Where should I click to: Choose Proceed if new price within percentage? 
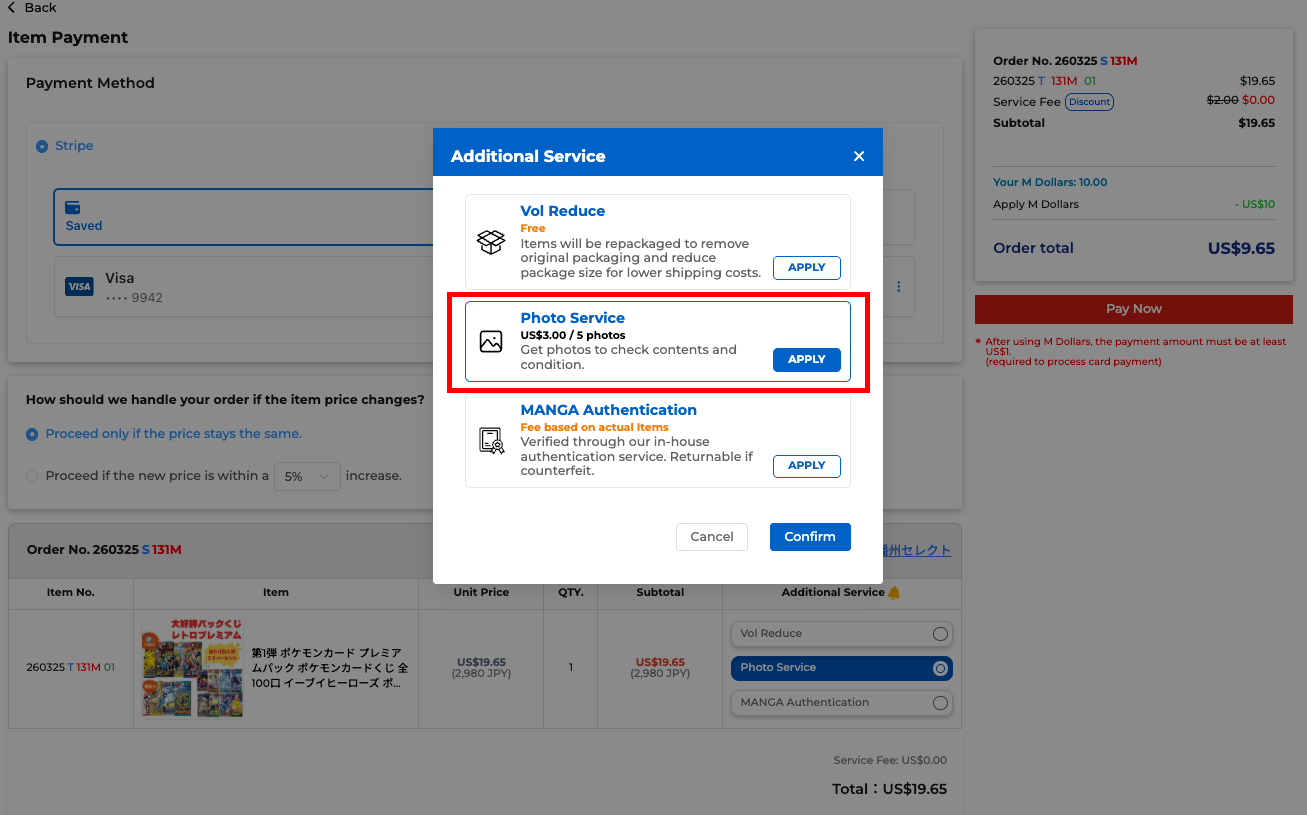click(33, 477)
